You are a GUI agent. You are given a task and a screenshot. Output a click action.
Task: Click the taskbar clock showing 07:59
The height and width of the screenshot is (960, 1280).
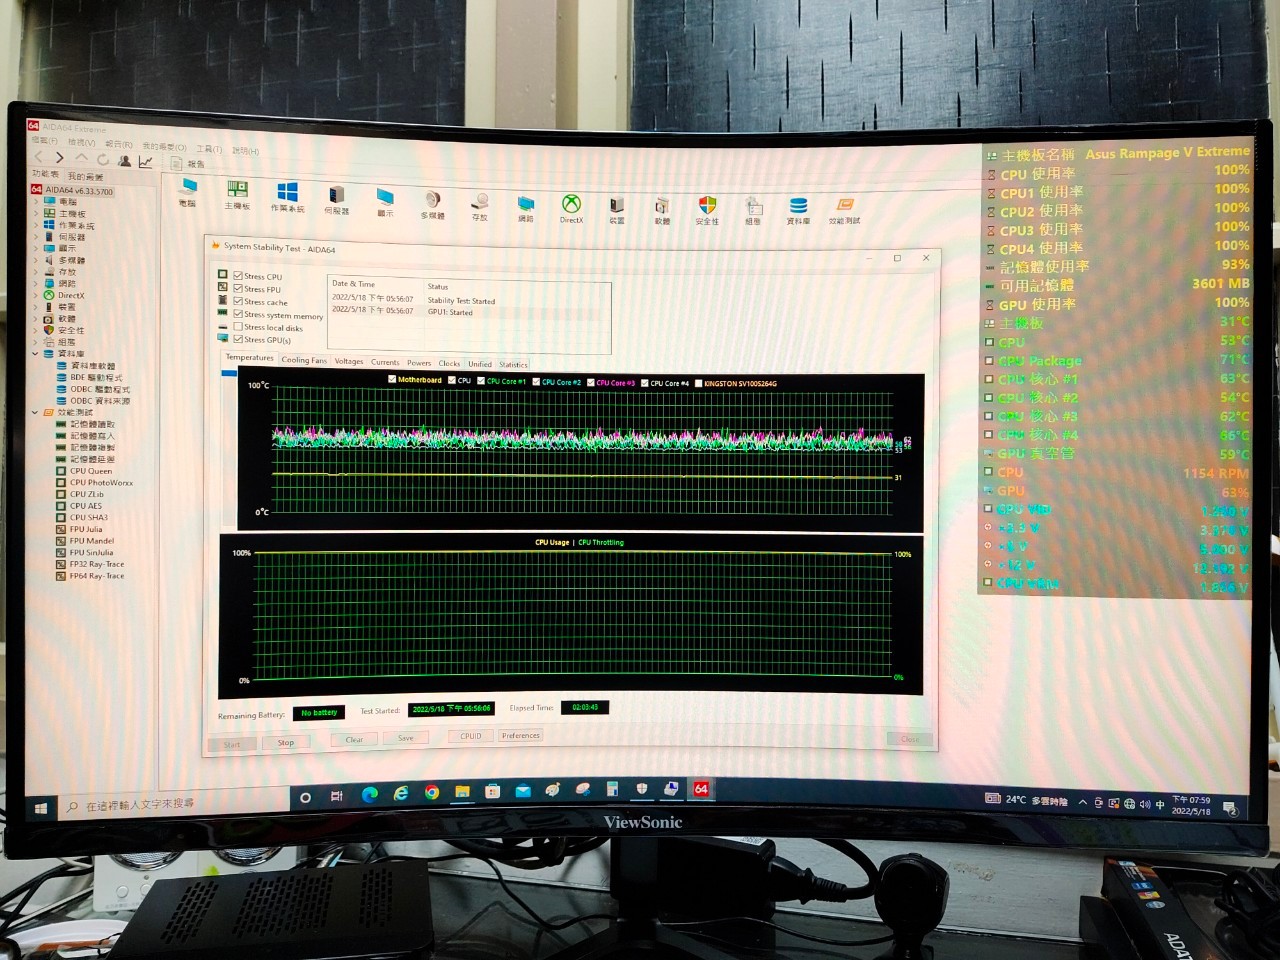coord(1191,805)
